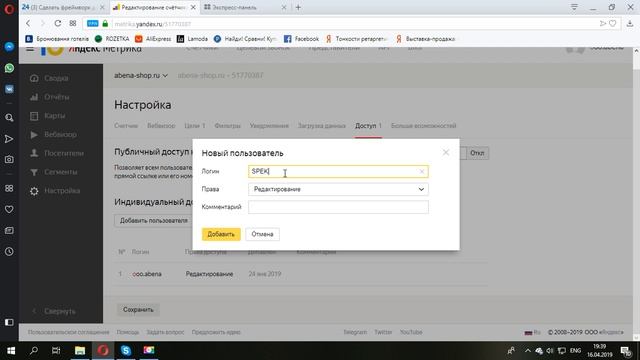
Task: Open Opera tab menu icon
Action: (x=574, y=7)
